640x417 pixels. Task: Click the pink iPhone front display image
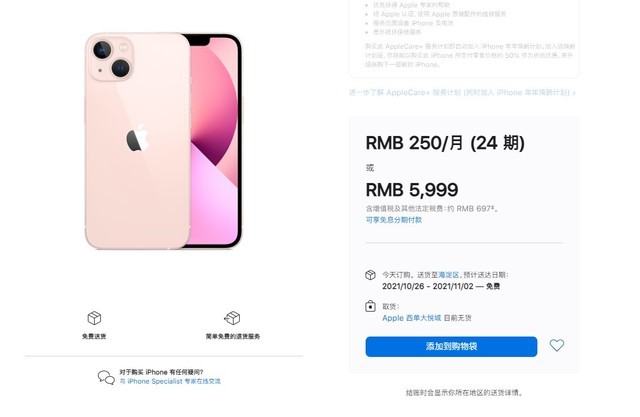click(x=214, y=141)
